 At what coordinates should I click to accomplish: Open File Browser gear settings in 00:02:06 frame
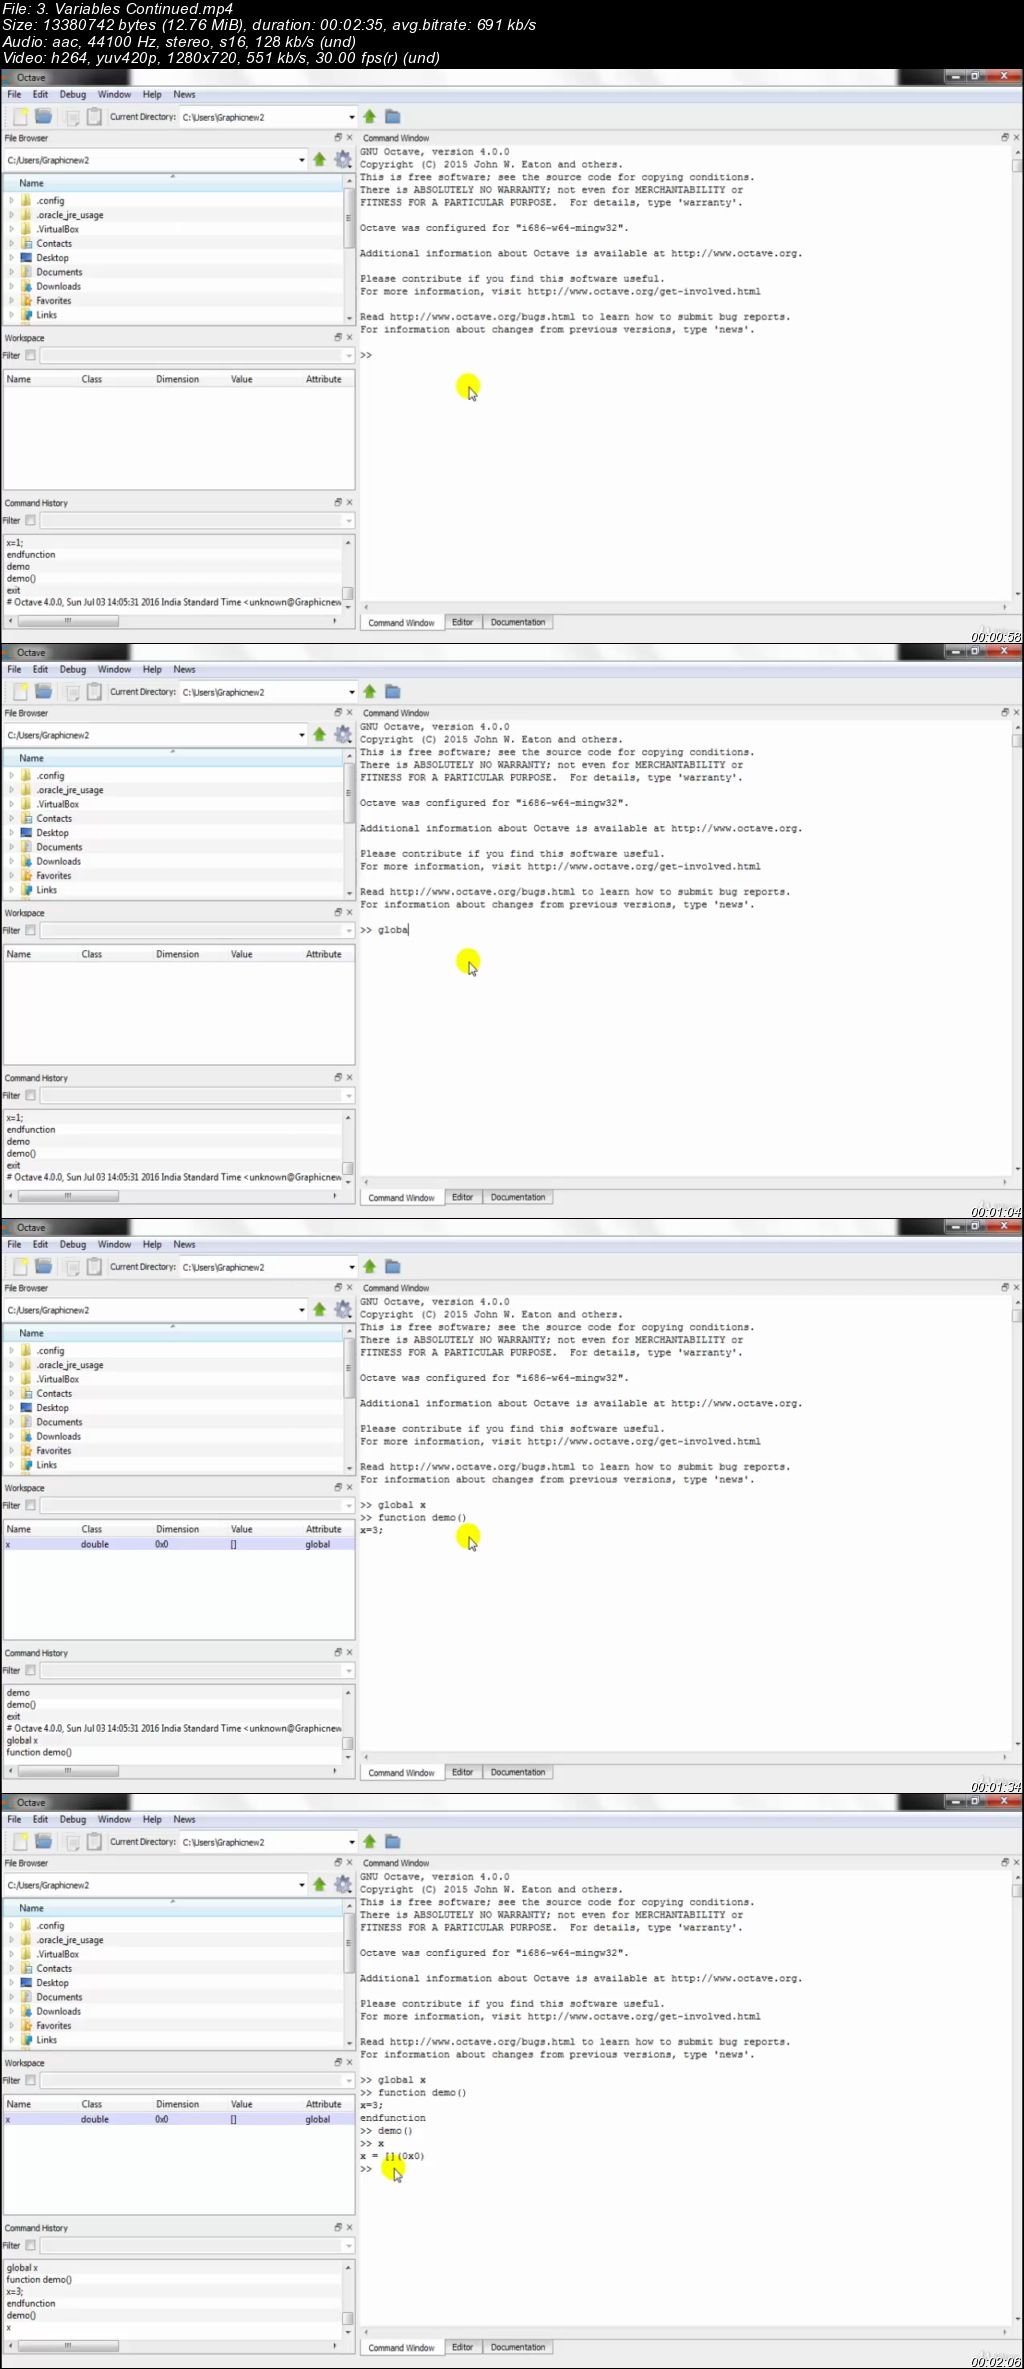343,1884
